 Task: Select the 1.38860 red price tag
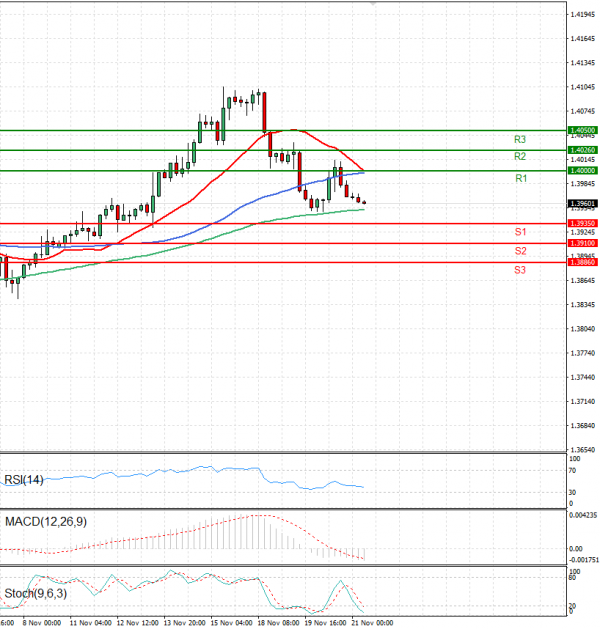582,262
